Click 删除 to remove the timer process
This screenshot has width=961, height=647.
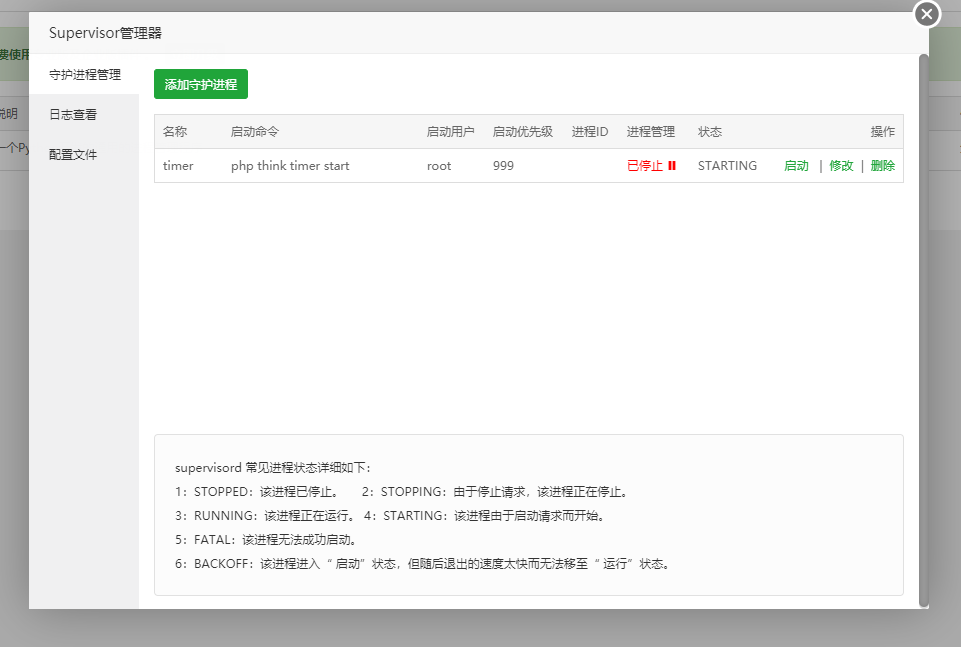pyautogui.click(x=881, y=165)
